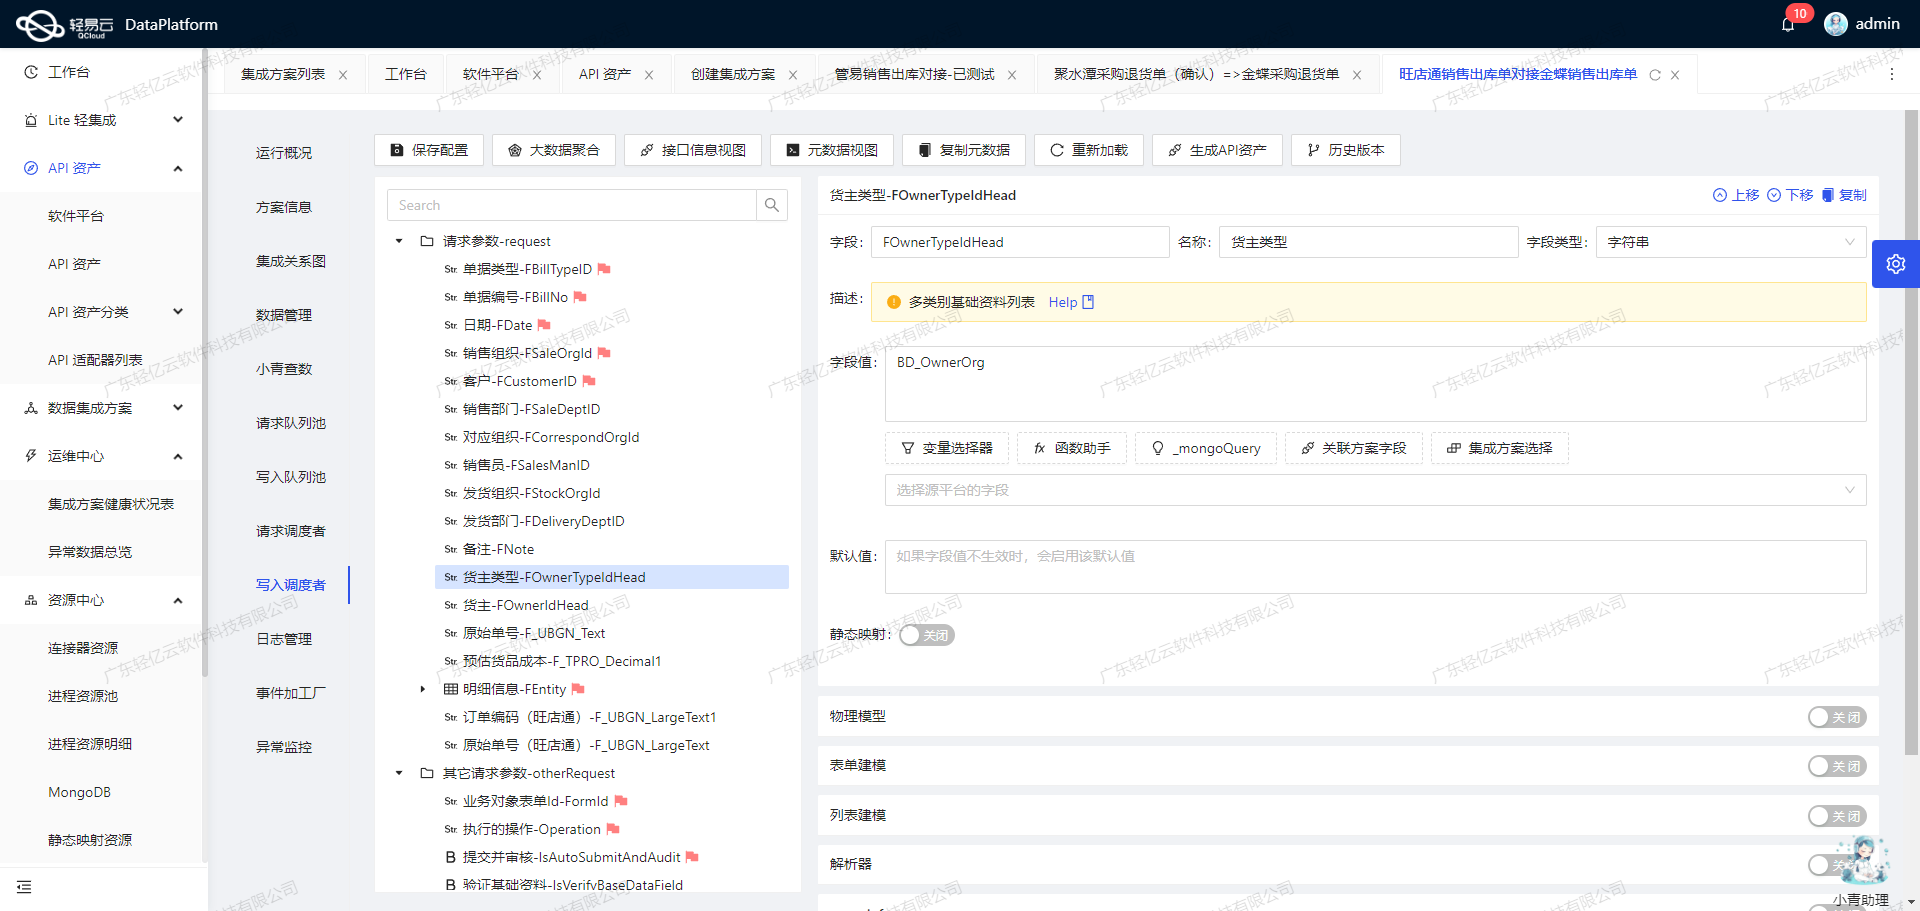Enable the 表单建模 toggle

click(x=1836, y=766)
